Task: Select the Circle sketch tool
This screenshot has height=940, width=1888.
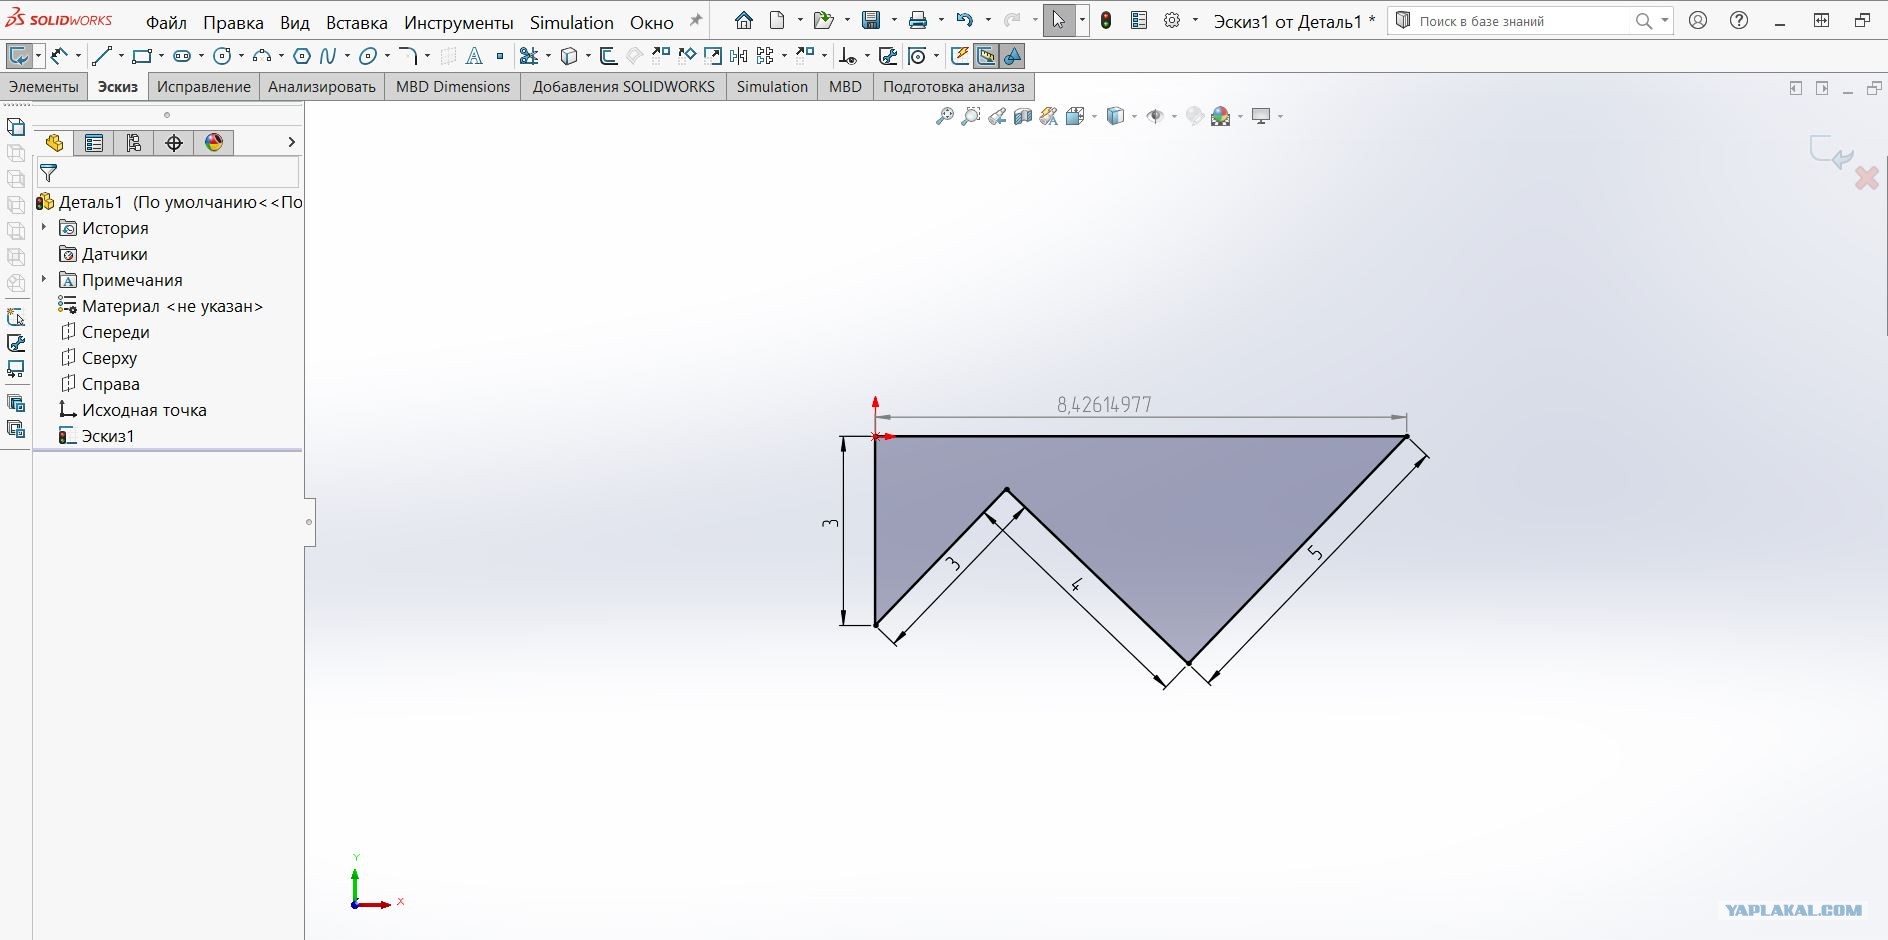Action: (x=222, y=56)
